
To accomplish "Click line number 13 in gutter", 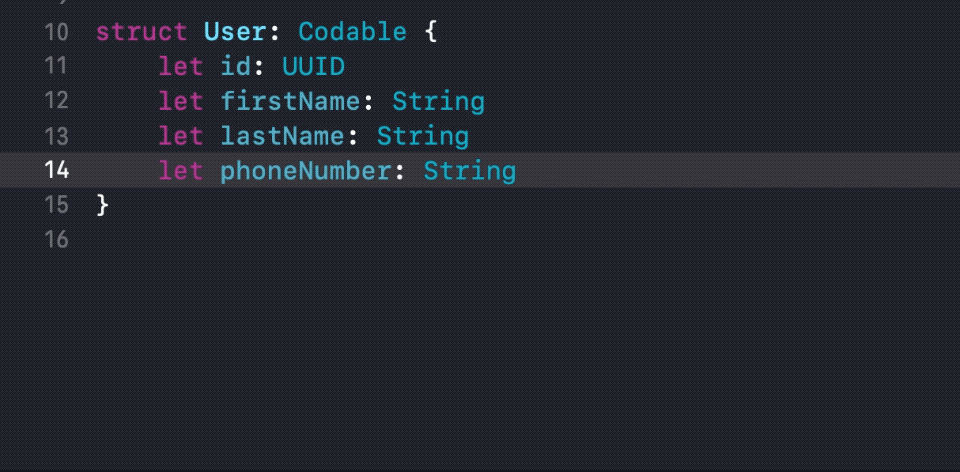I will coord(56,136).
